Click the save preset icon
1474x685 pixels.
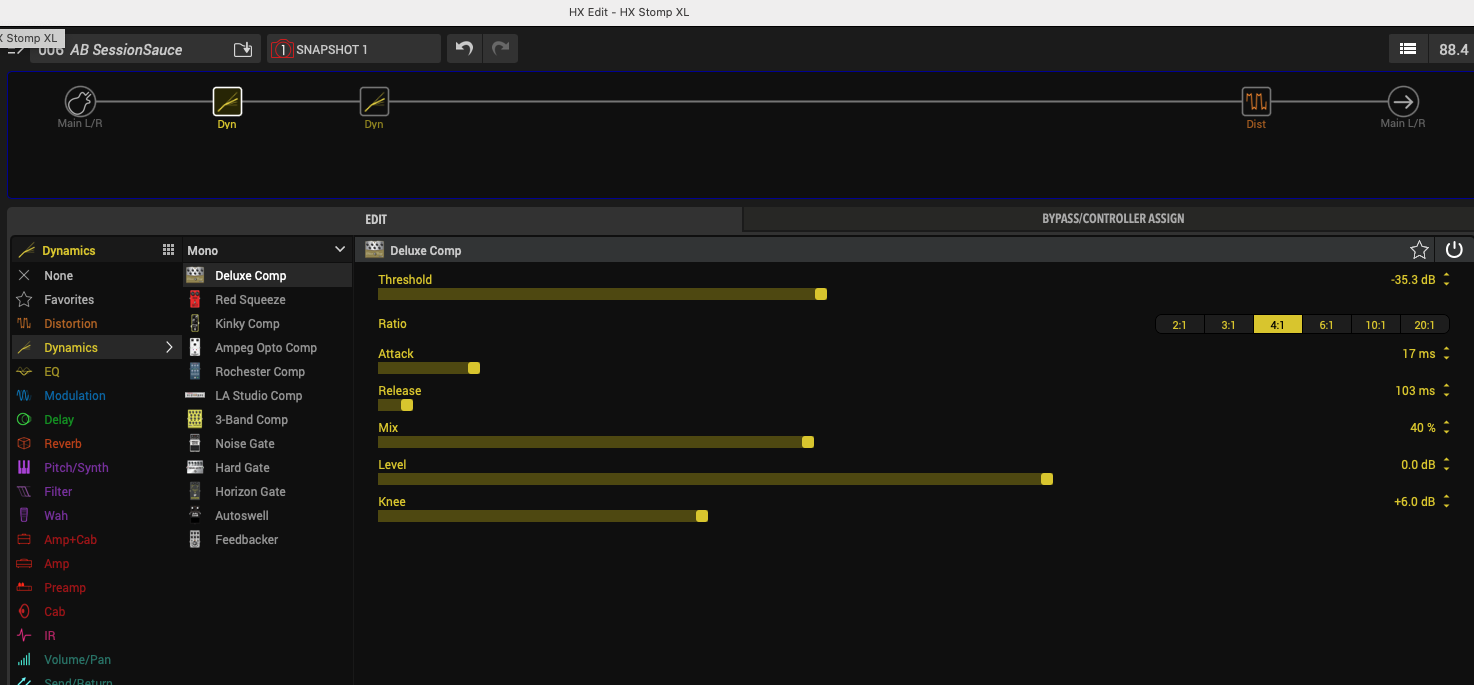point(243,49)
